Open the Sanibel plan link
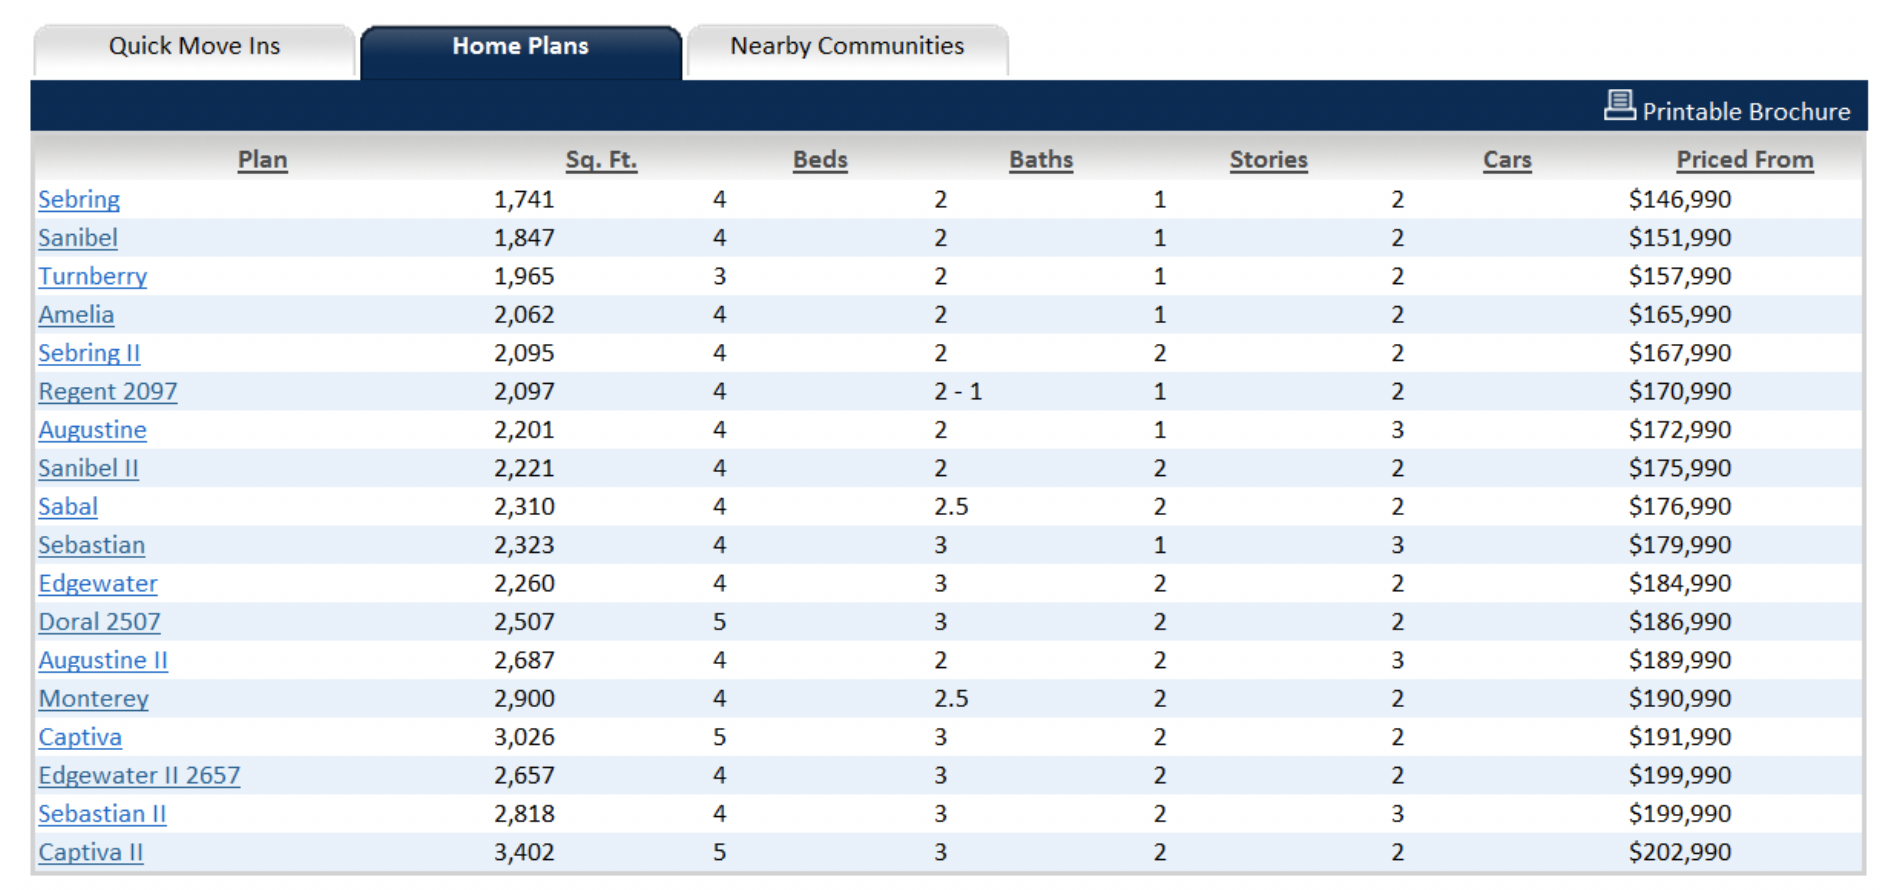Screen dimensions: 1896x890 point(78,238)
